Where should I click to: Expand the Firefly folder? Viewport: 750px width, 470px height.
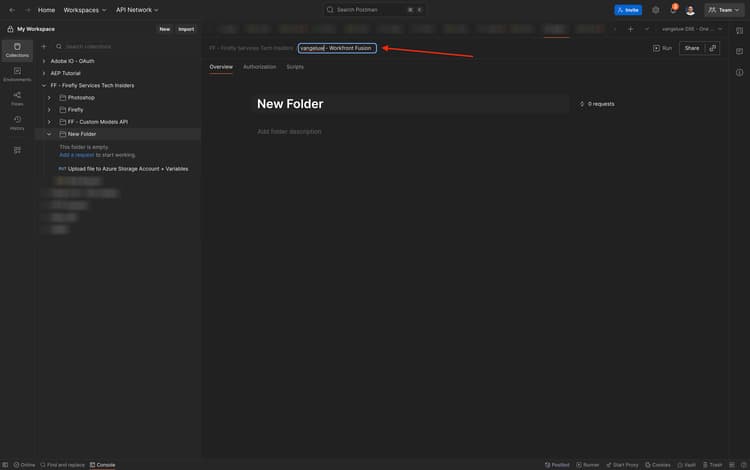[x=49, y=110]
